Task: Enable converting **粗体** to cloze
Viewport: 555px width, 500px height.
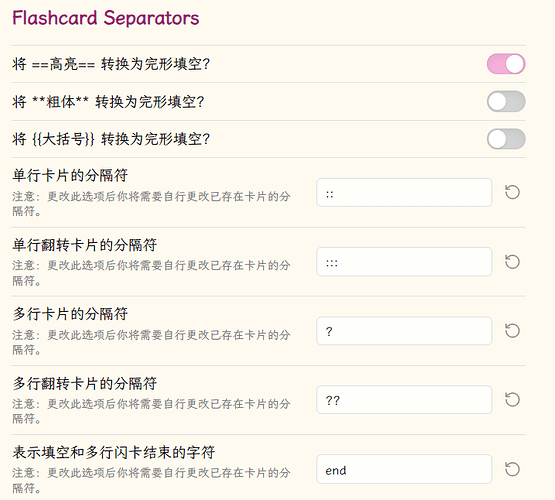Action: [x=506, y=102]
